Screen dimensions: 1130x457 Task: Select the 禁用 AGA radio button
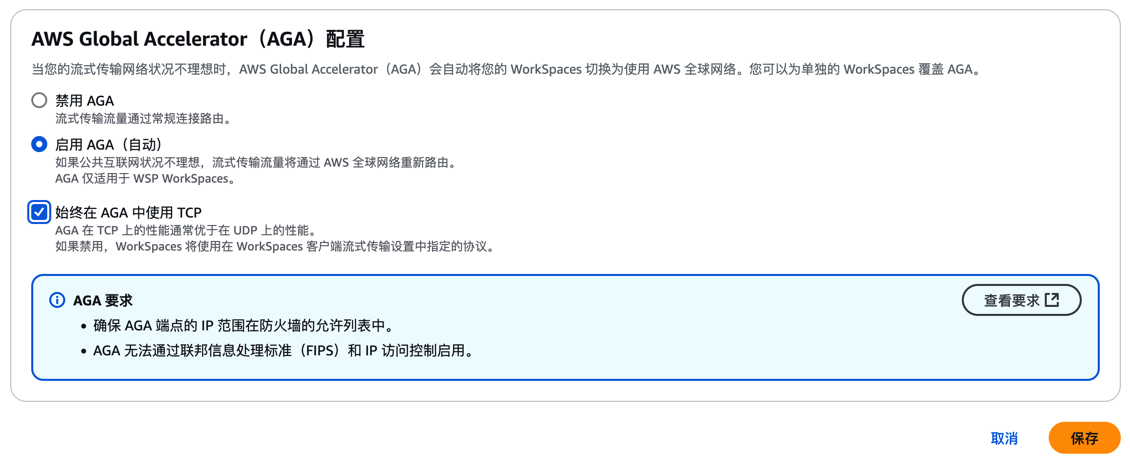39,100
